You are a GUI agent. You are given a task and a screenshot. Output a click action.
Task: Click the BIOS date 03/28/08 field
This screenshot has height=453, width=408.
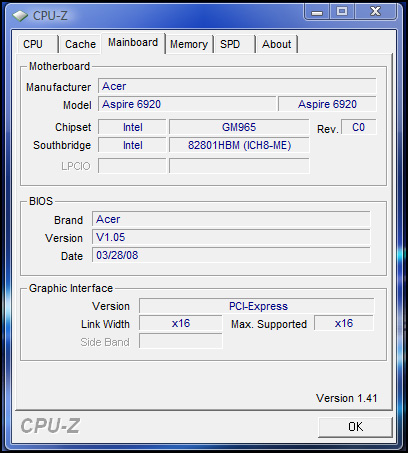[x=231, y=255]
